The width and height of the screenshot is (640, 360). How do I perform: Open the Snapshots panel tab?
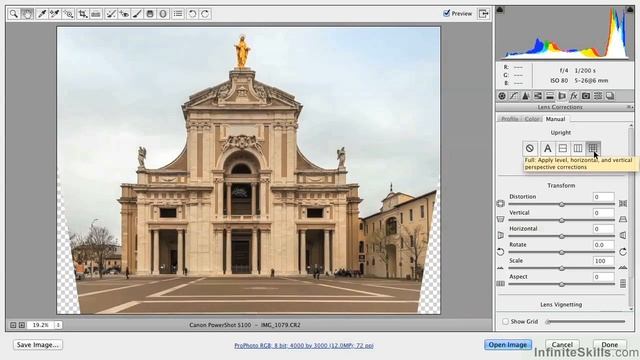point(610,96)
